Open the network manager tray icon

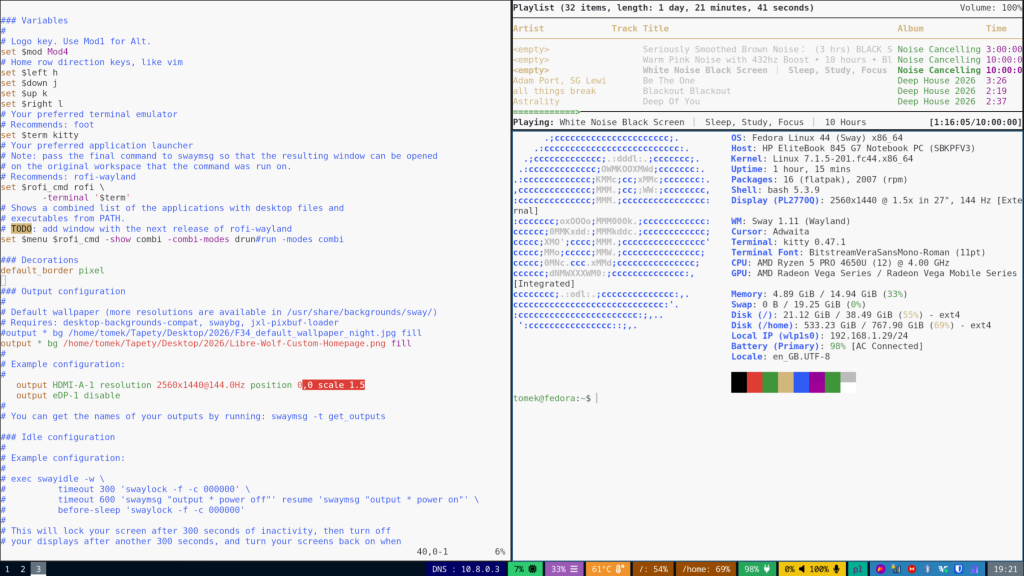896,569
